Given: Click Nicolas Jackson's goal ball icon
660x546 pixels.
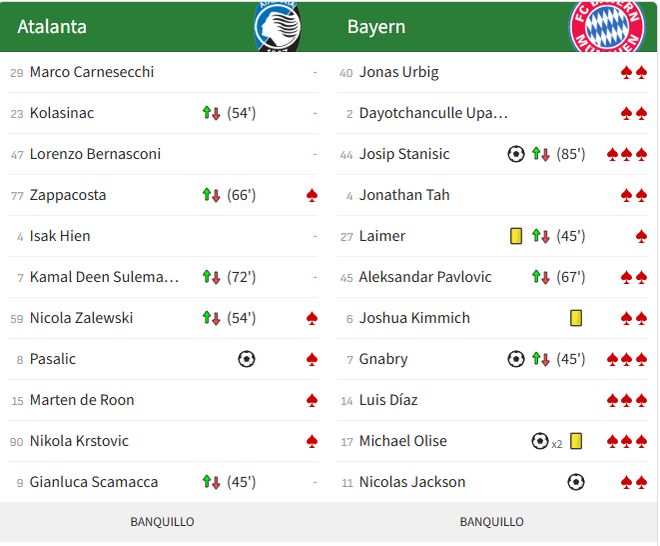Looking at the screenshot, I should click(576, 482).
